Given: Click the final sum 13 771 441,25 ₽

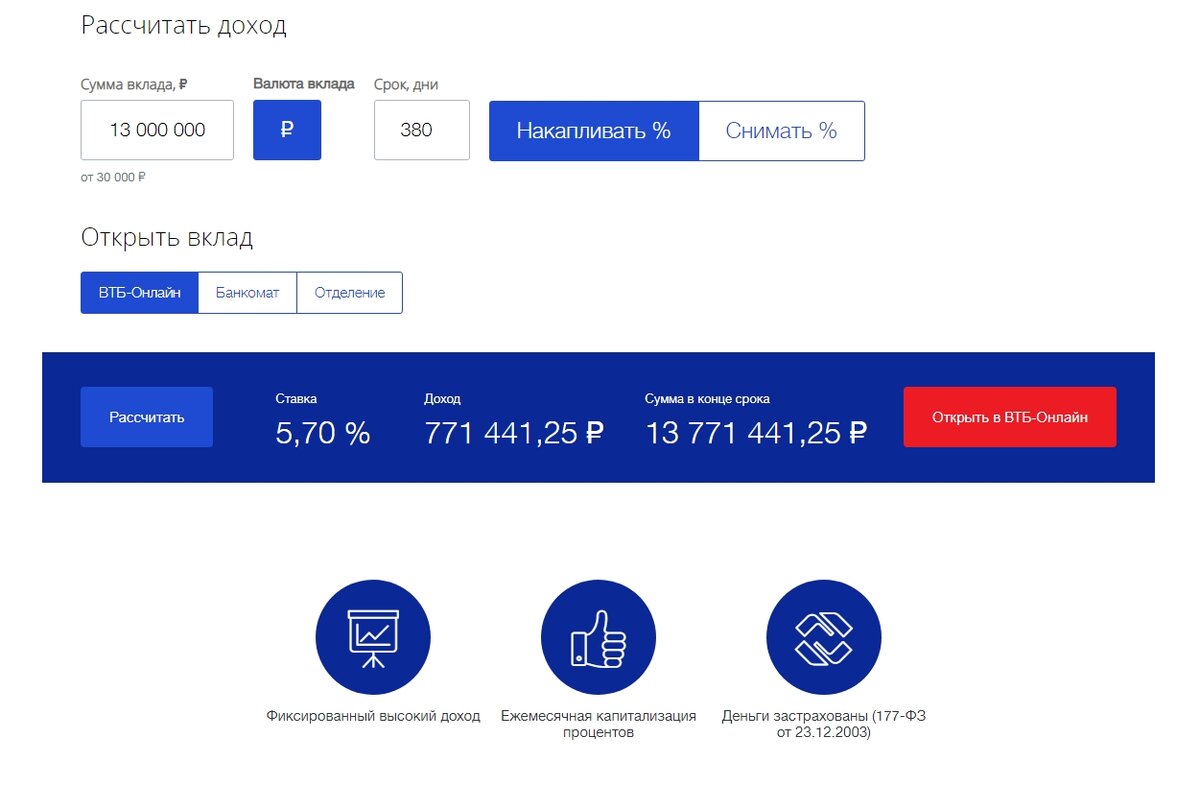Looking at the screenshot, I should [756, 433].
